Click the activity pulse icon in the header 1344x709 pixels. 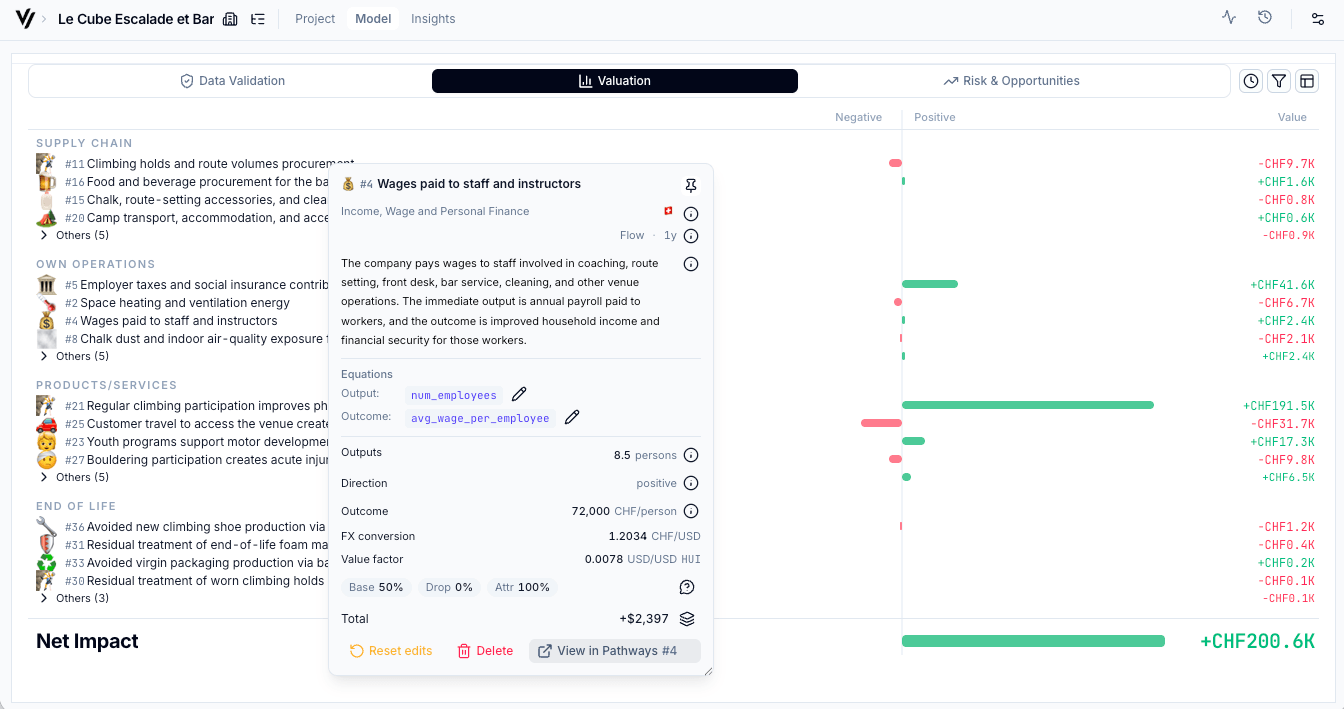[1229, 17]
